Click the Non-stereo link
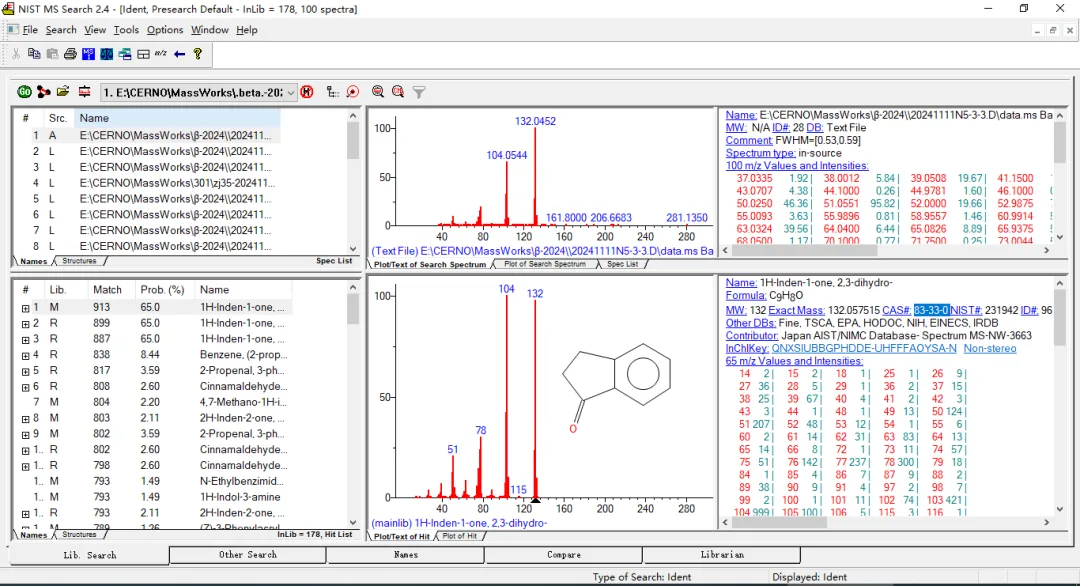 [x=989, y=349]
